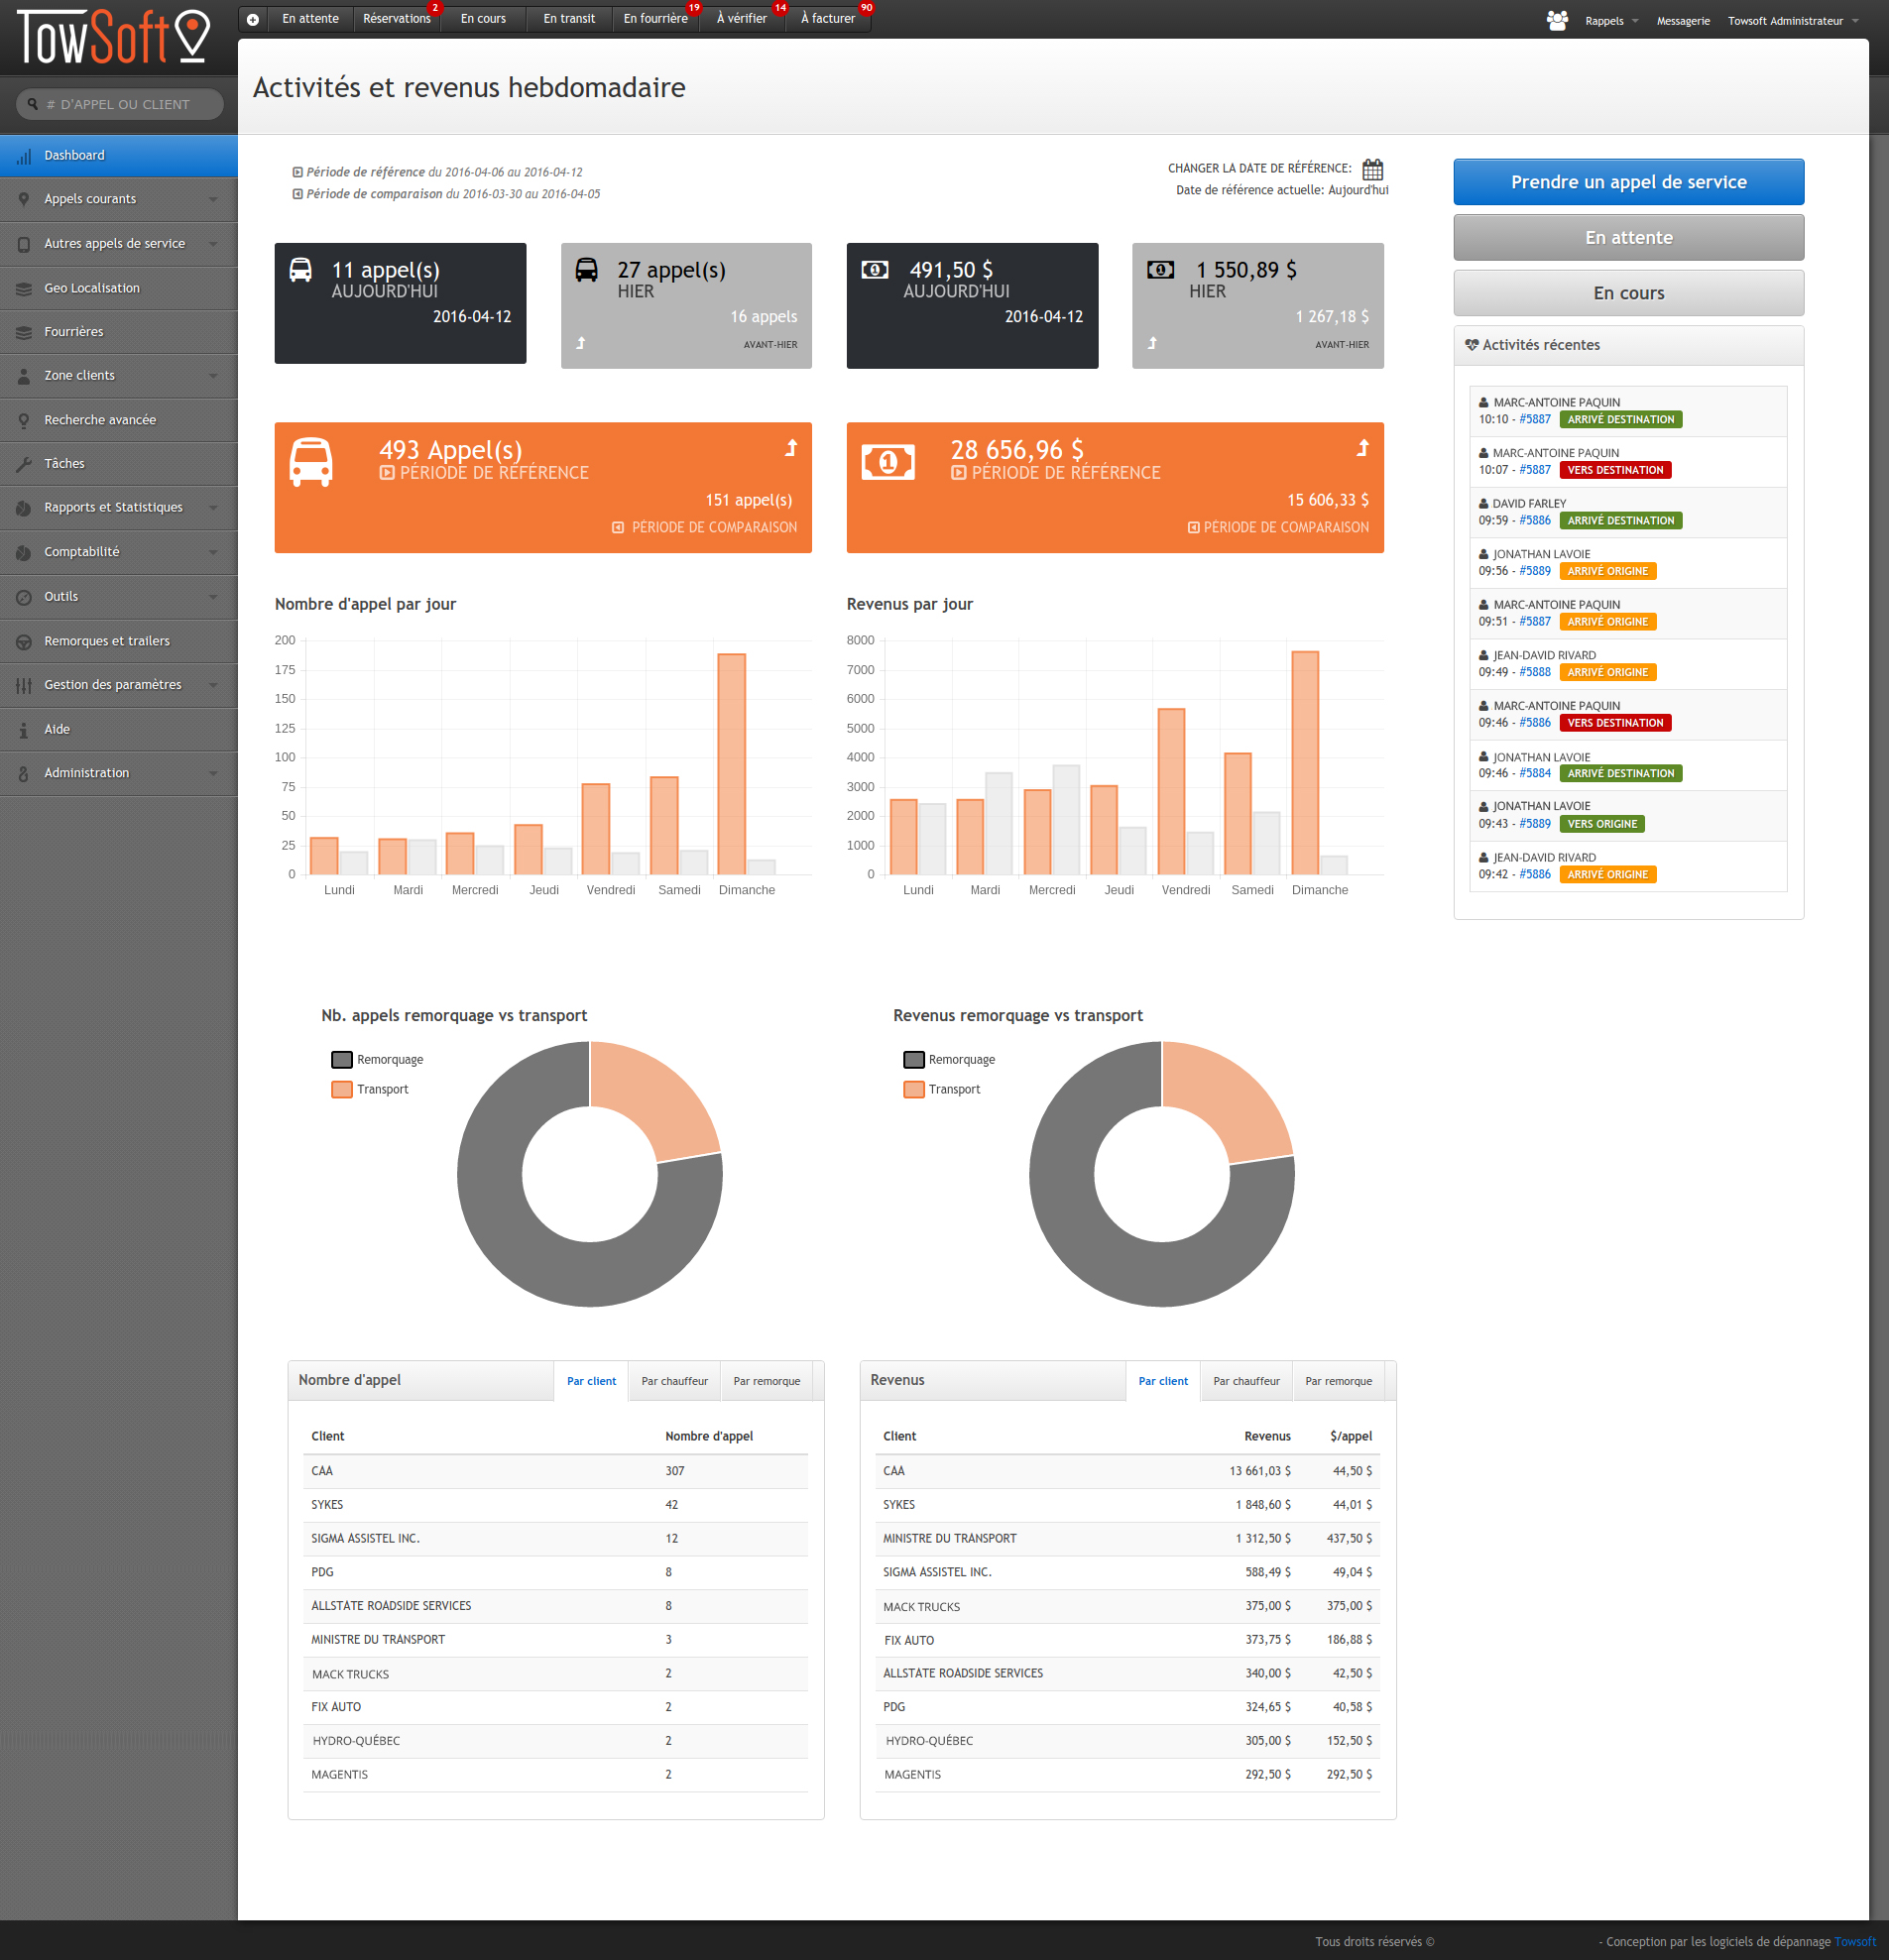Open the Towsoft Administrateur user dropdown

point(1791,21)
